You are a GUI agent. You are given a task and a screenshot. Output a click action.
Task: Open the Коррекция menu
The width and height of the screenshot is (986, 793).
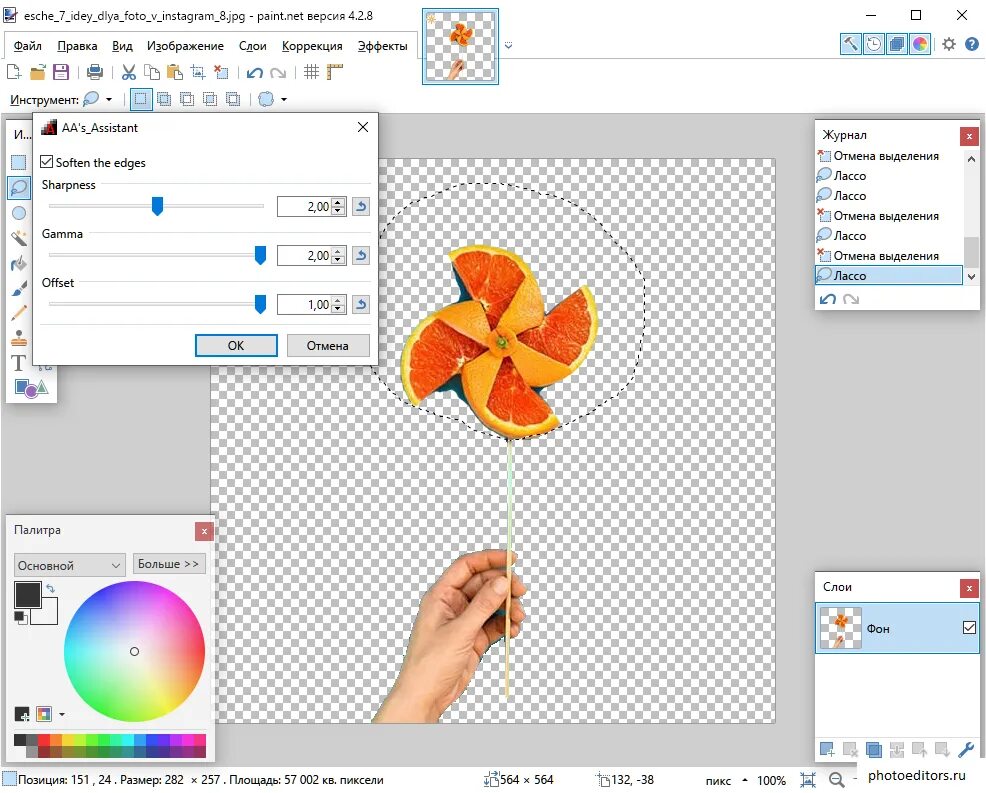pyautogui.click(x=312, y=46)
